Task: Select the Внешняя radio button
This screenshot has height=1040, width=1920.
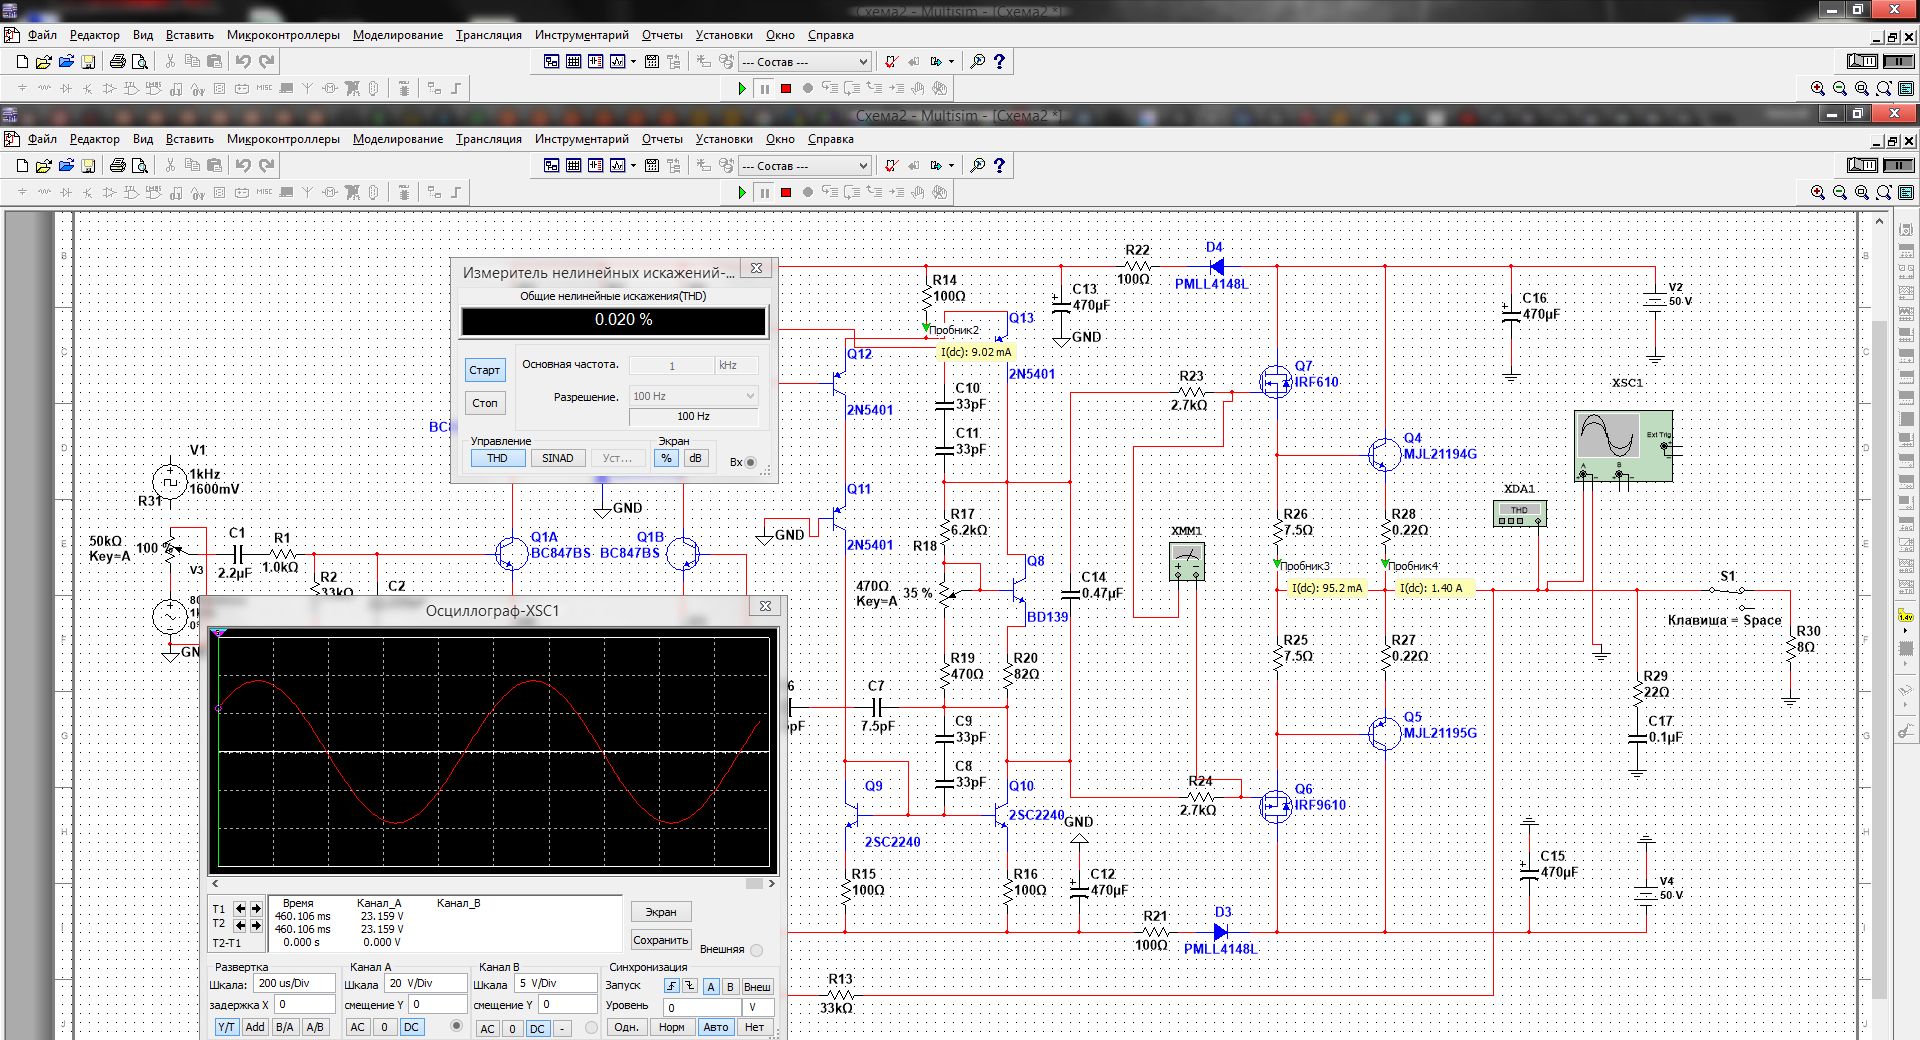Action: pyautogui.click(x=756, y=950)
